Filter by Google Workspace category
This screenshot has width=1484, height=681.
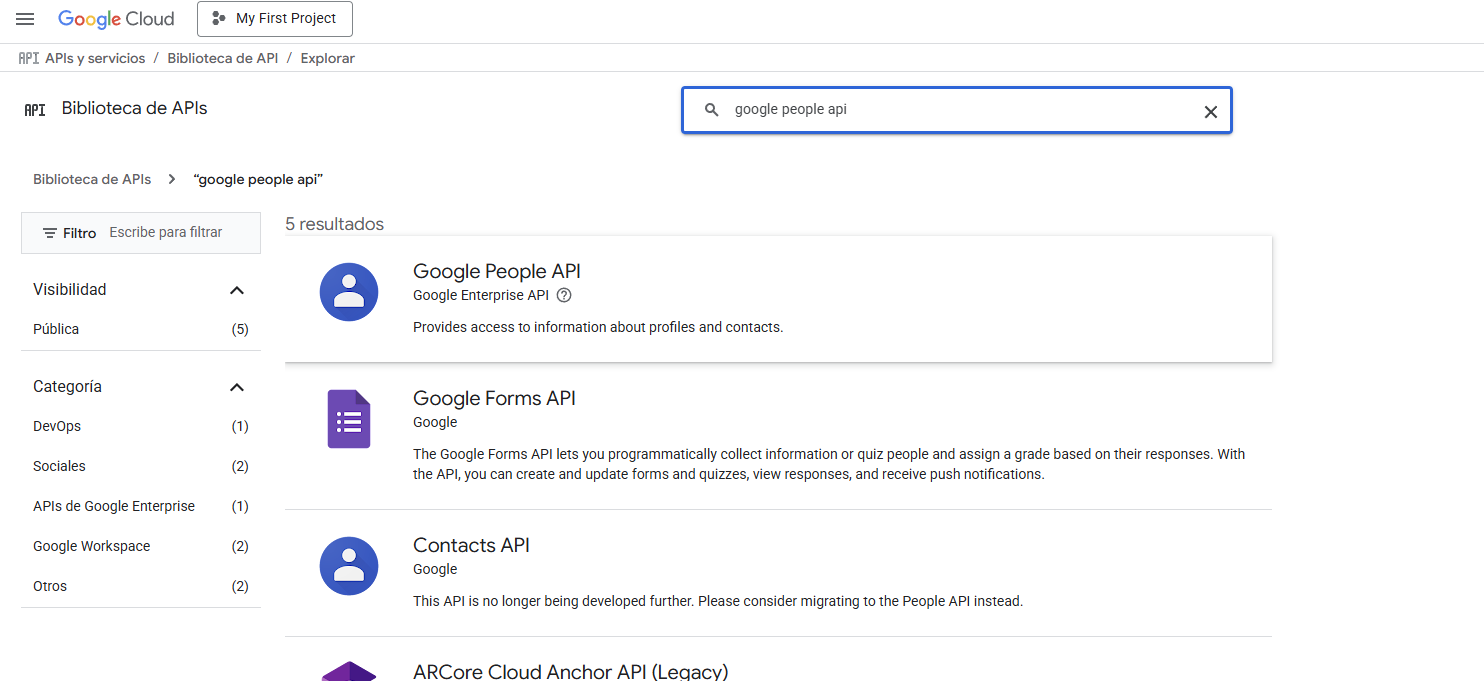pyautogui.click(x=91, y=546)
